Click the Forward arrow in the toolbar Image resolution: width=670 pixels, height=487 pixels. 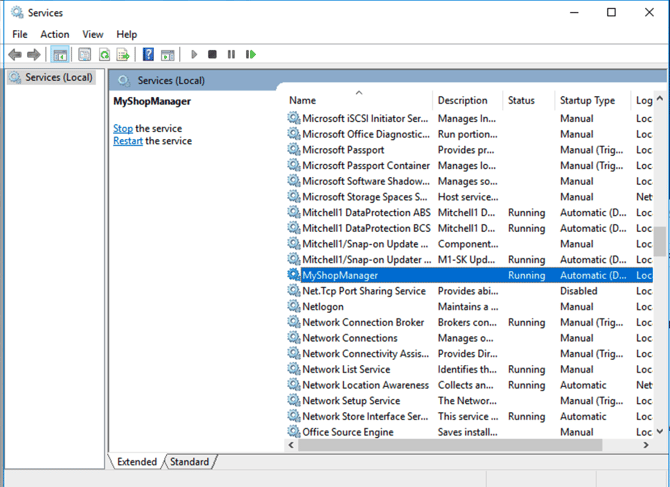[x=34, y=54]
